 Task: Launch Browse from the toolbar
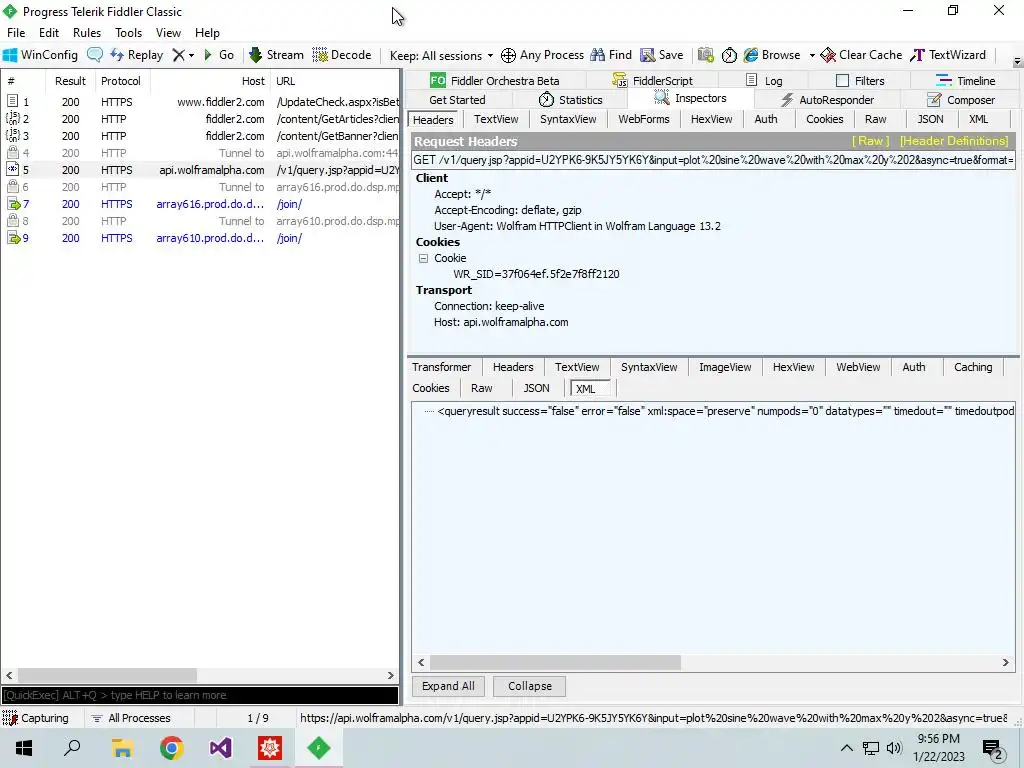(772, 55)
